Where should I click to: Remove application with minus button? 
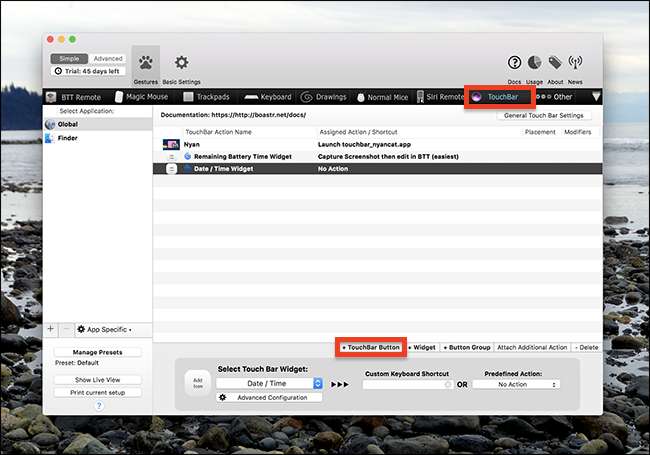pos(66,329)
